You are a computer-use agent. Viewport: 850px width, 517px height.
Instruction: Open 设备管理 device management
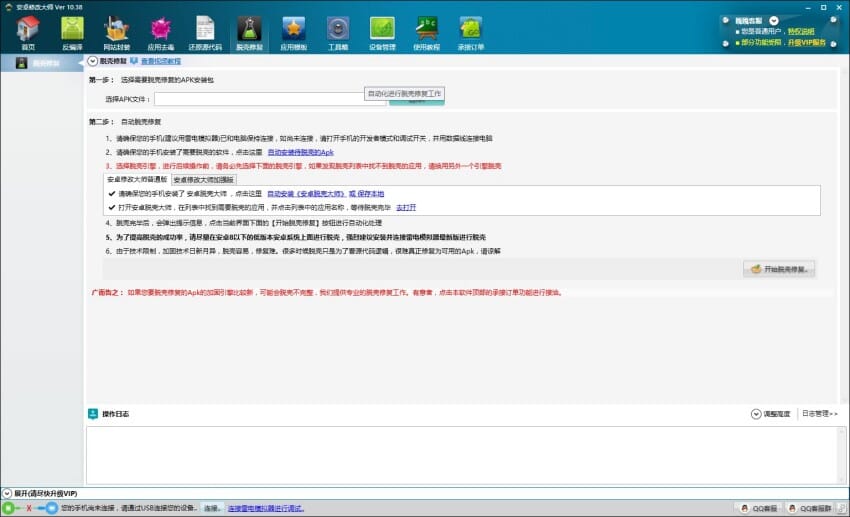382,32
